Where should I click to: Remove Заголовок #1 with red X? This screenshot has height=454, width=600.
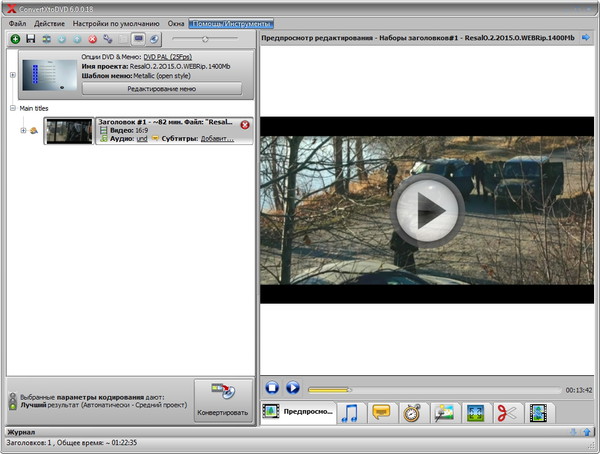pyautogui.click(x=245, y=125)
